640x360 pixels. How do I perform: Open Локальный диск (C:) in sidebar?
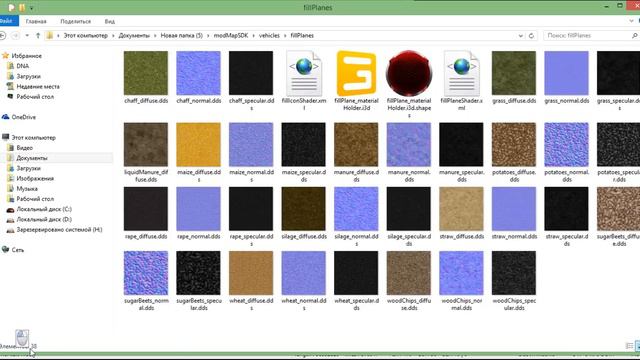(44, 209)
